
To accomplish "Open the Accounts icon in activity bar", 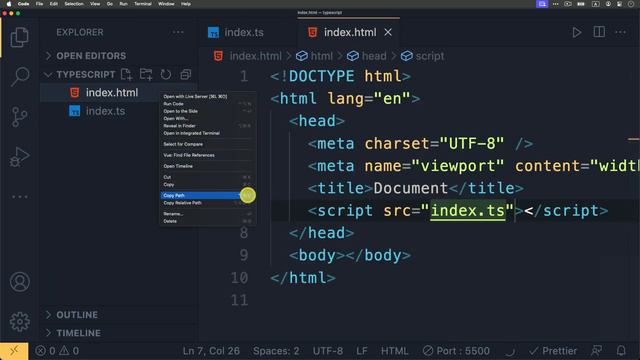I will click(x=19, y=282).
